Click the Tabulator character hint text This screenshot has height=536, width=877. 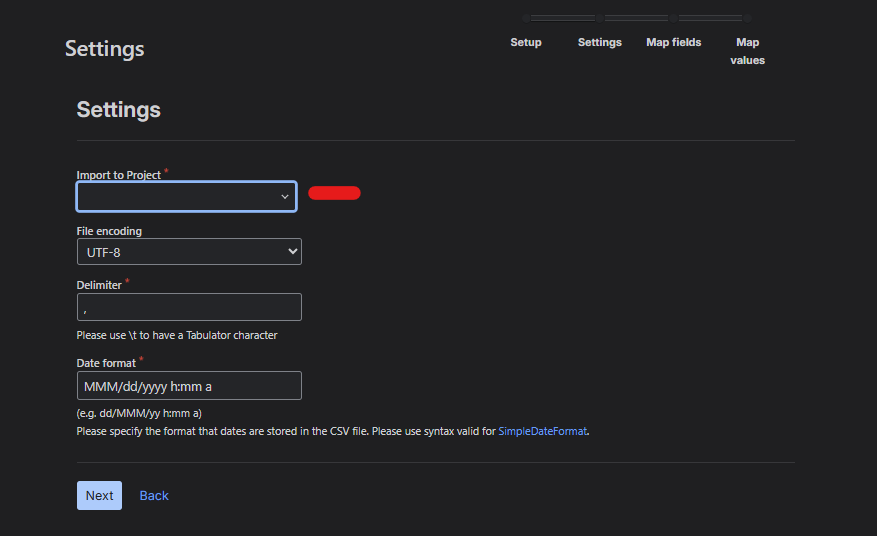[x=177, y=335]
